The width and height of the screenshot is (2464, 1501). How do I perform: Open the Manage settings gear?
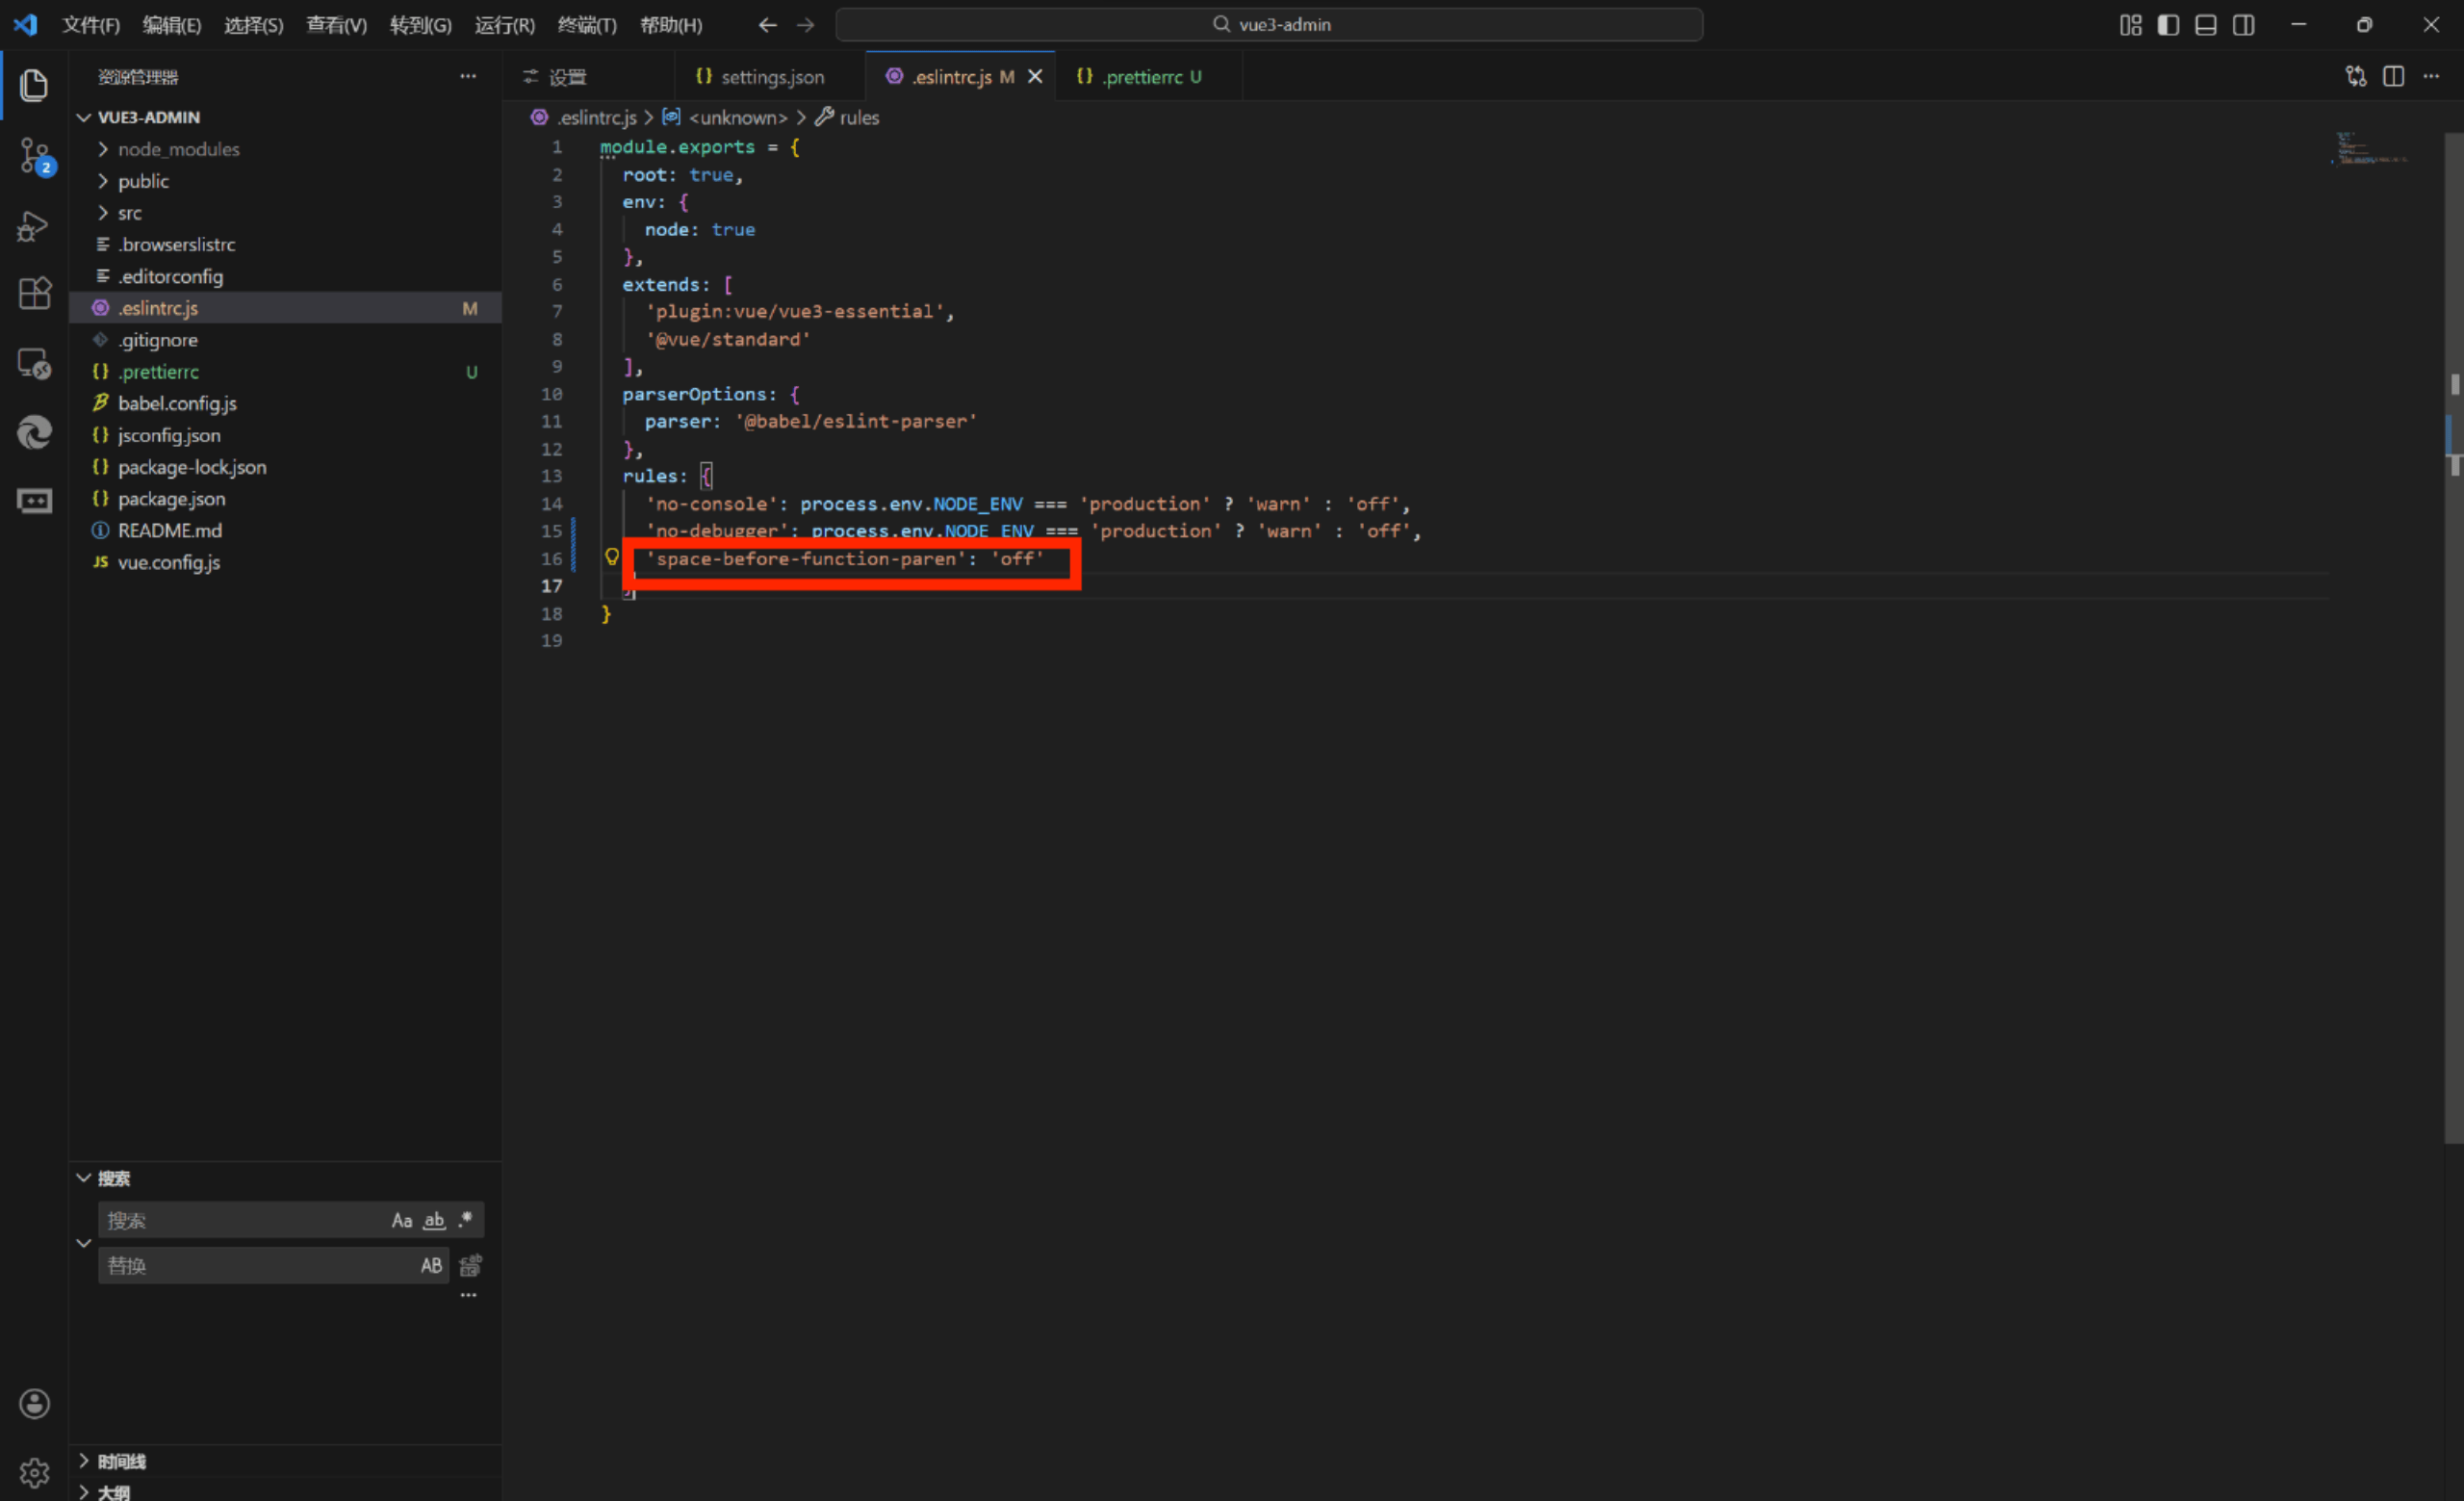pyautogui.click(x=34, y=1472)
